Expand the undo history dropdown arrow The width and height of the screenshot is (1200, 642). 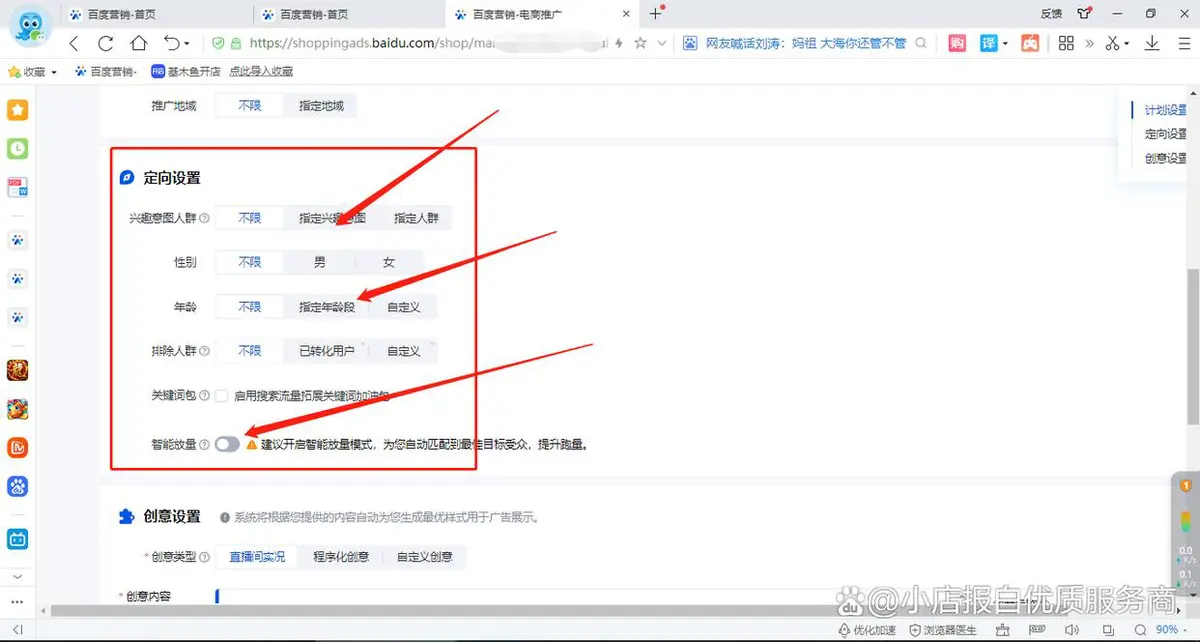click(x=188, y=44)
